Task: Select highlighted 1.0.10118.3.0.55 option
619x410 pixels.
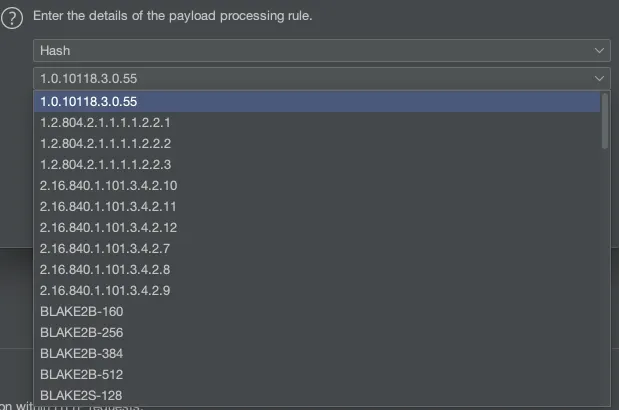Action: (x=89, y=101)
